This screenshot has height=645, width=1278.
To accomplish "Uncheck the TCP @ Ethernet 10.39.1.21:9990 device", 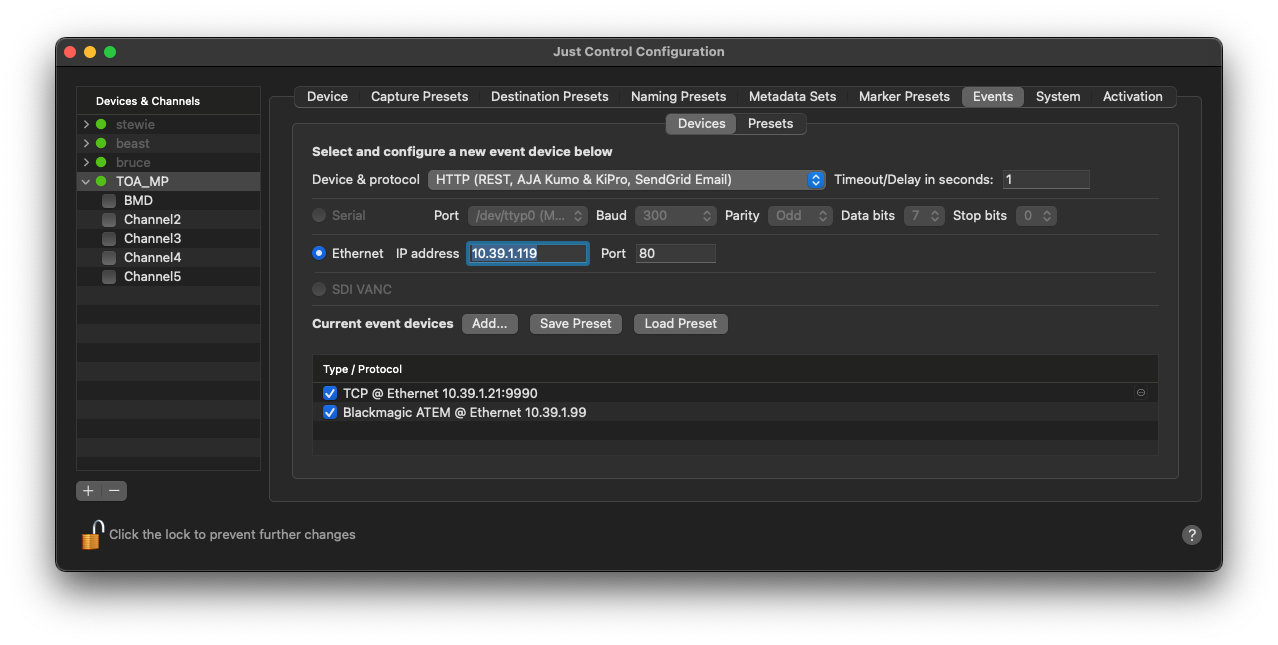I will pyautogui.click(x=330, y=393).
